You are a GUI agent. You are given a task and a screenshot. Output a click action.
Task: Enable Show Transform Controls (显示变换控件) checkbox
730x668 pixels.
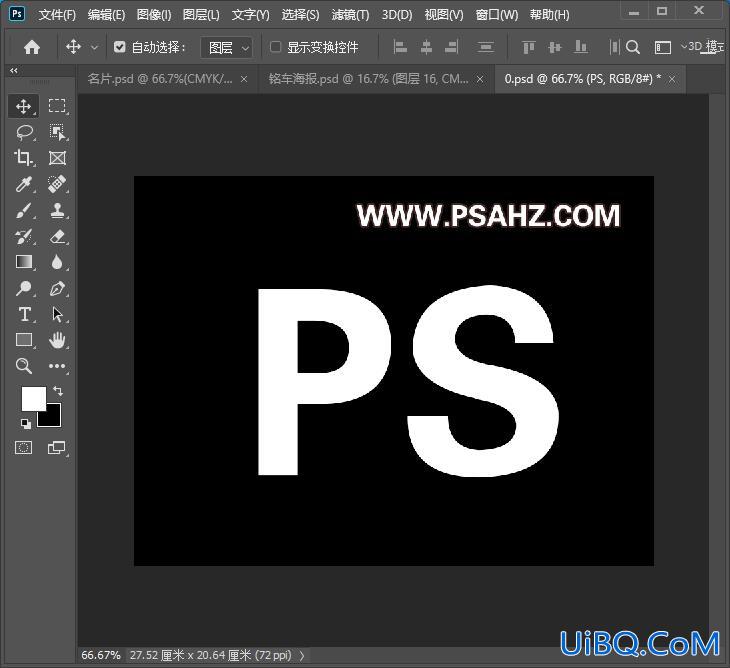pos(276,47)
